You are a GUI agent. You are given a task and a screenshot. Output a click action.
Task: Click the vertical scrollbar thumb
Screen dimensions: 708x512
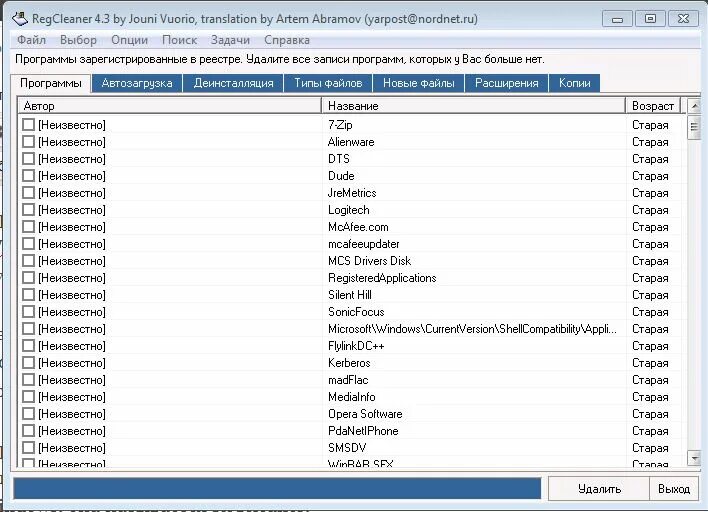[694, 127]
